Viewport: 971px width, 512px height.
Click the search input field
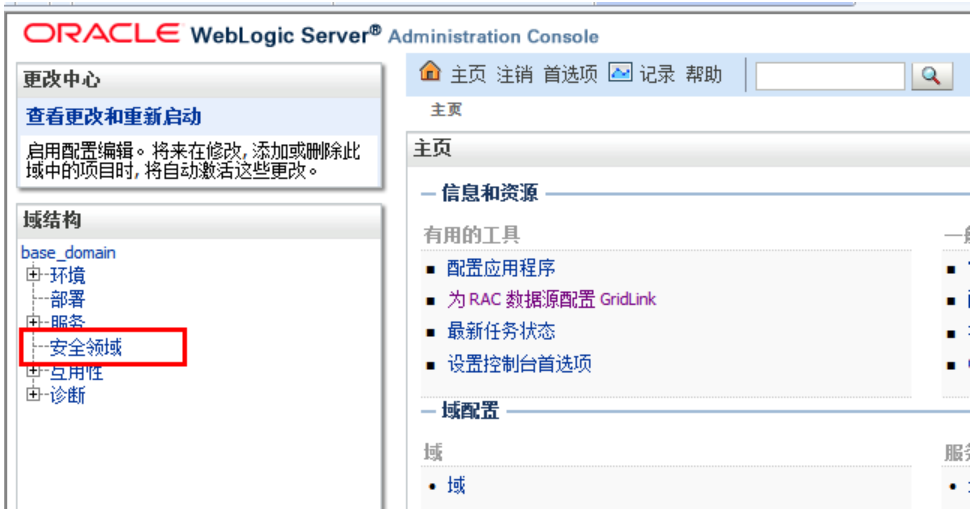[830, 76]
